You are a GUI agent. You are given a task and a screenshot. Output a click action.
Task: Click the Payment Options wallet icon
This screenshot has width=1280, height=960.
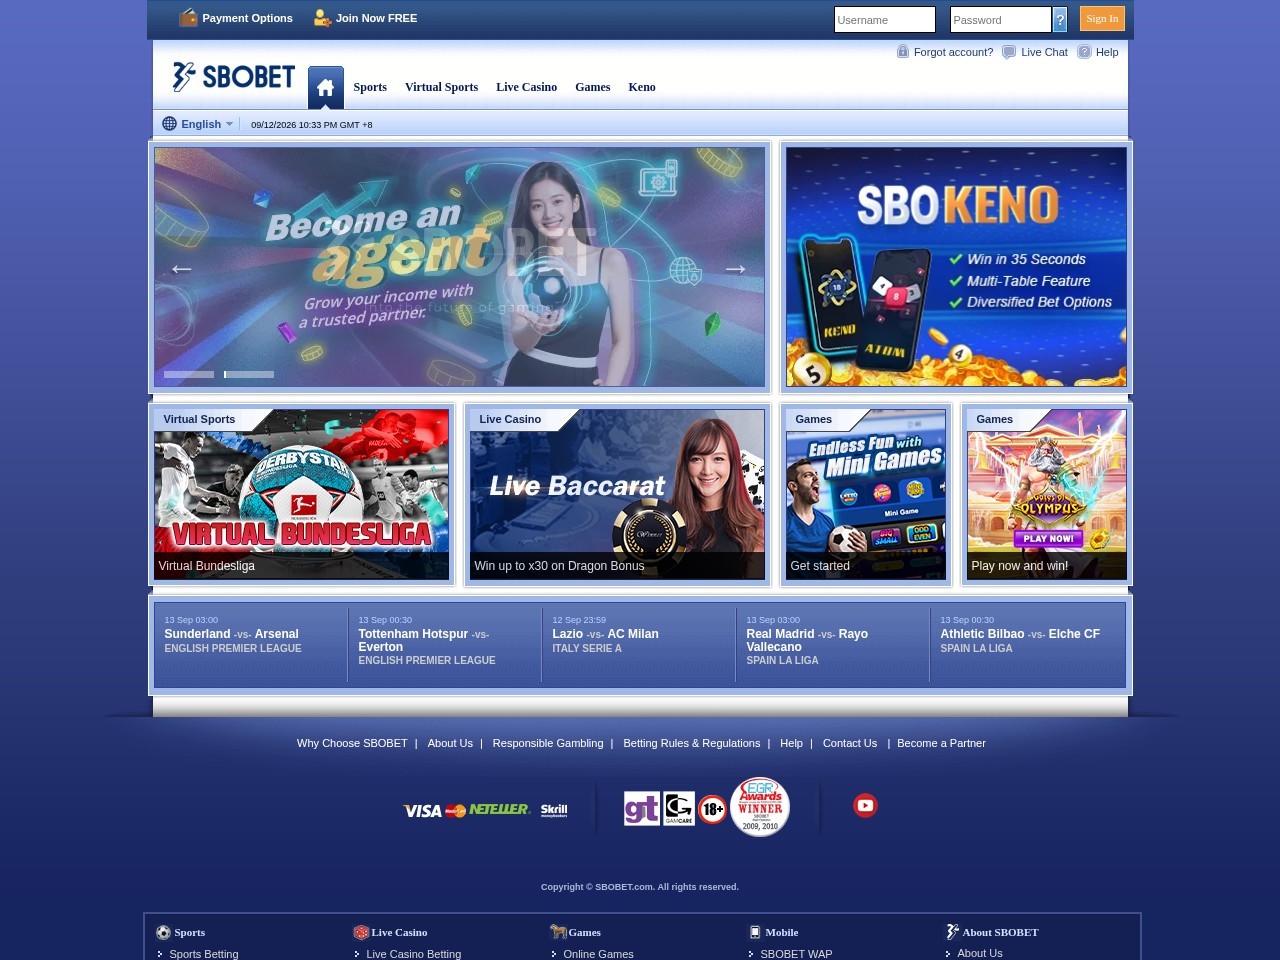point(188,17)
